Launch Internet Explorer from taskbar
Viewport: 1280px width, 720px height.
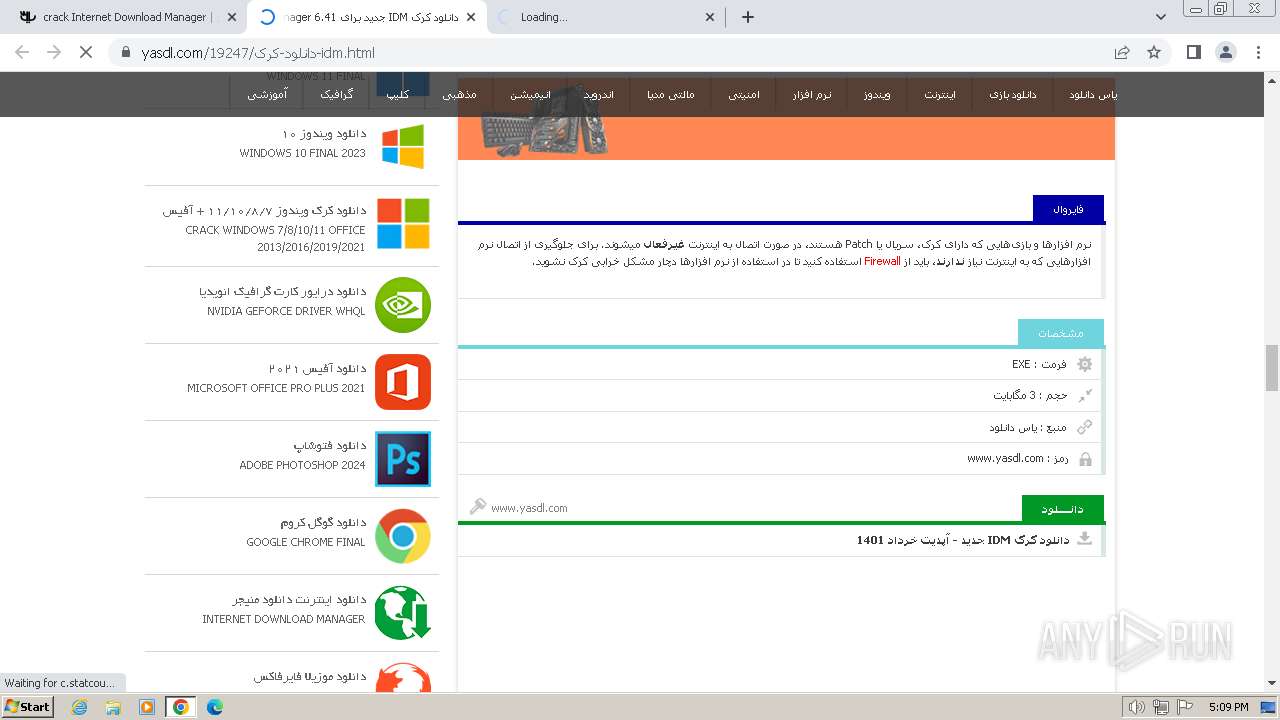[x=80, y=707]
